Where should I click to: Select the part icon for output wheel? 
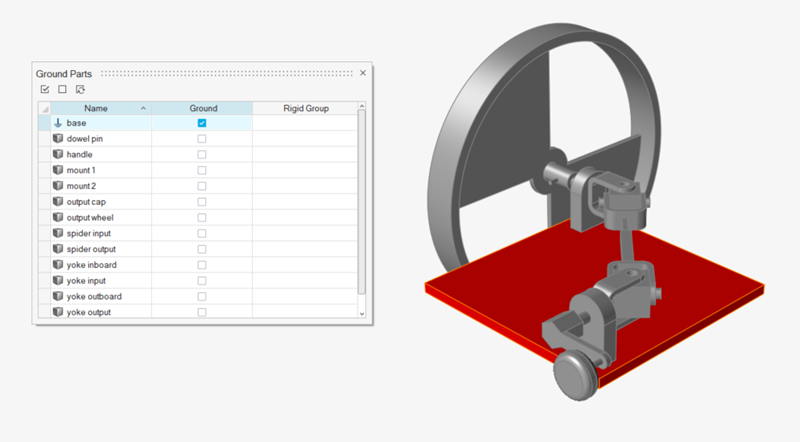[x=57, y=218]
